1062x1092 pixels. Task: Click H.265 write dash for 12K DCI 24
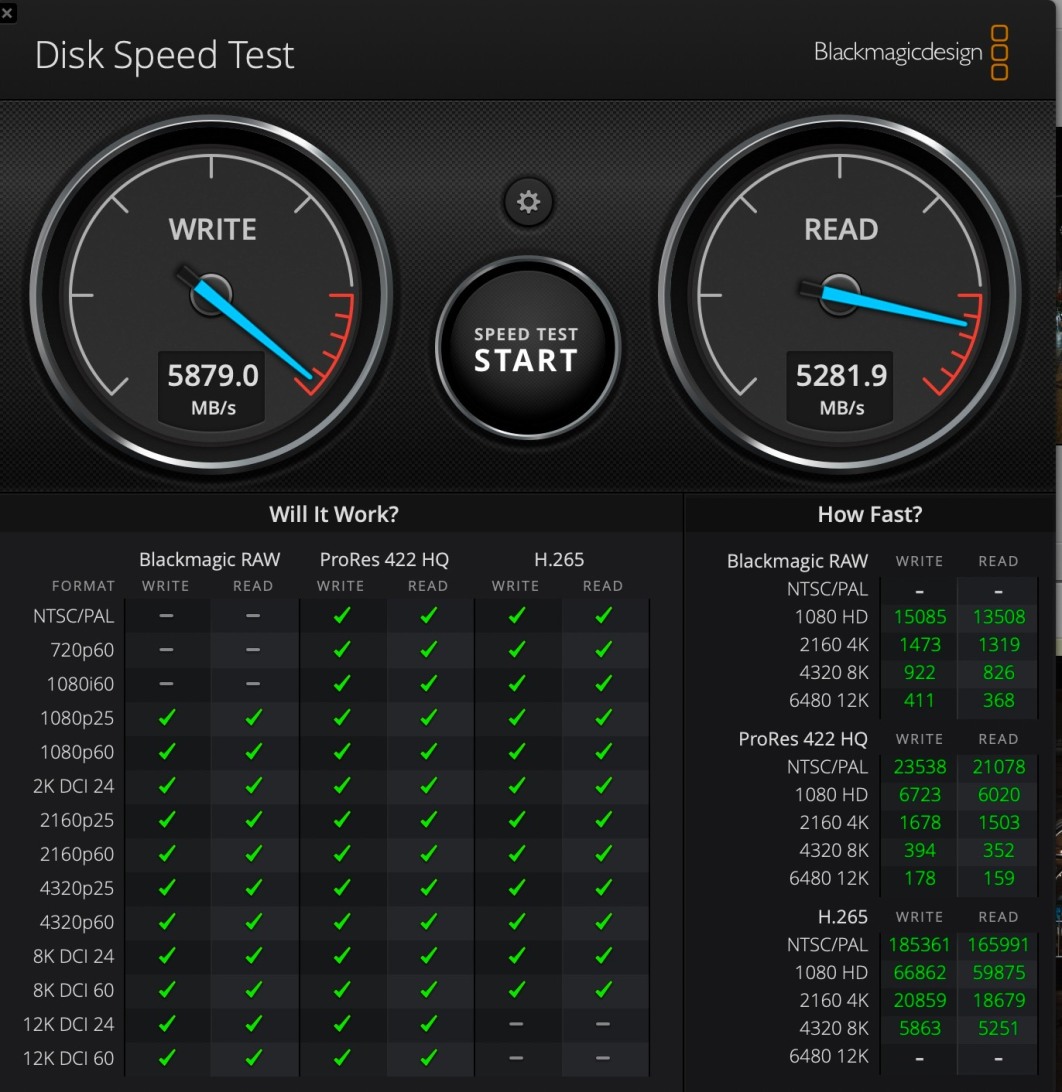tap(516, 1024)
